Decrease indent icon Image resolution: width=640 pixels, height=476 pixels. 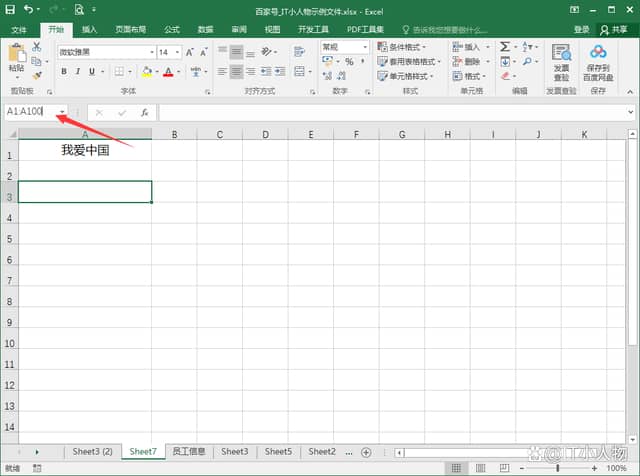tap(266, 71)
